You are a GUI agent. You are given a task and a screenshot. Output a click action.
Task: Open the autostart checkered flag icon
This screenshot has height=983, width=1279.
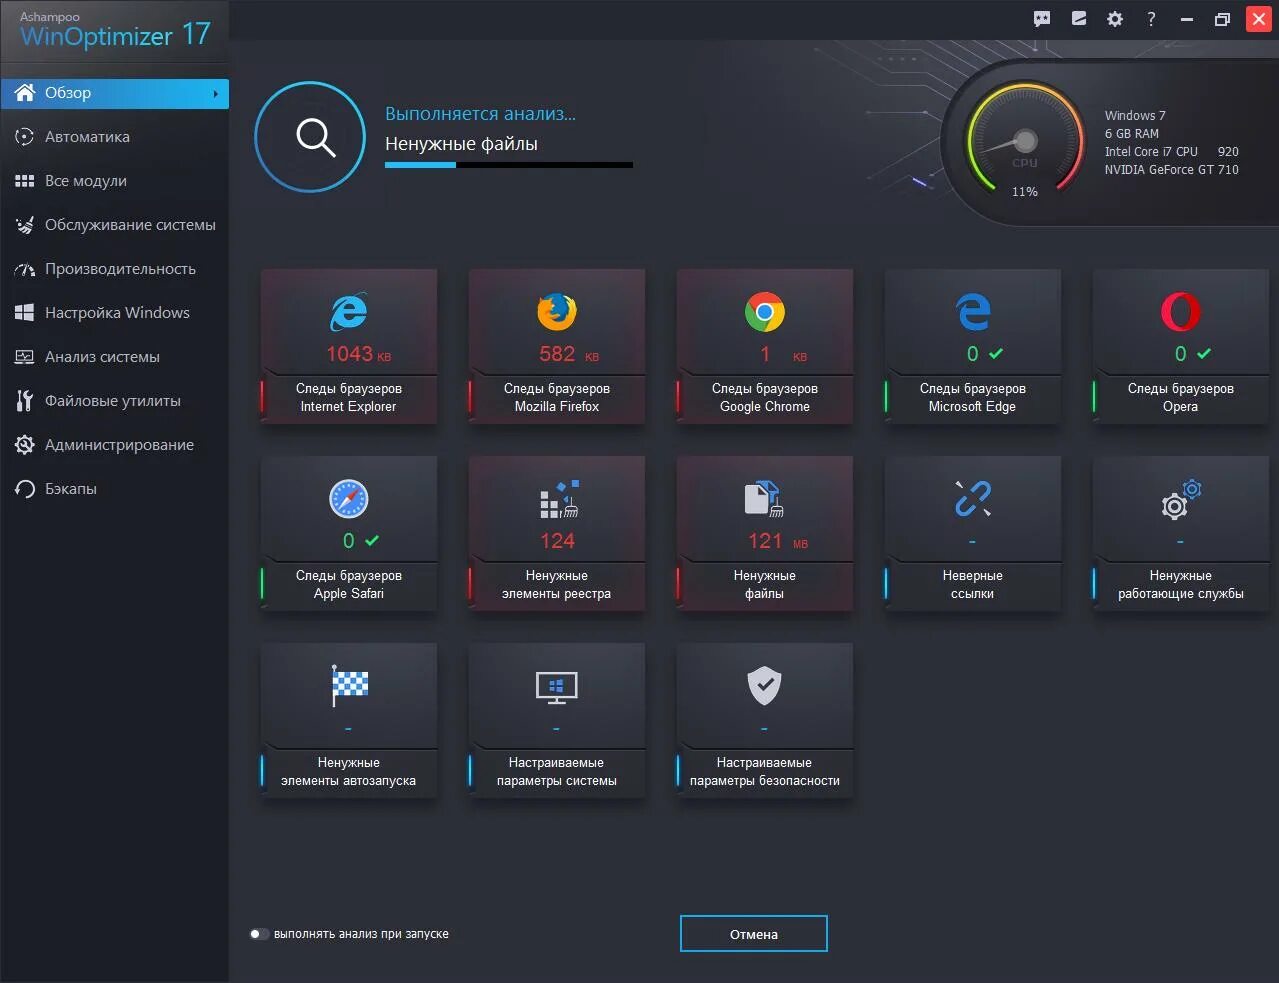tap(350, 685)
